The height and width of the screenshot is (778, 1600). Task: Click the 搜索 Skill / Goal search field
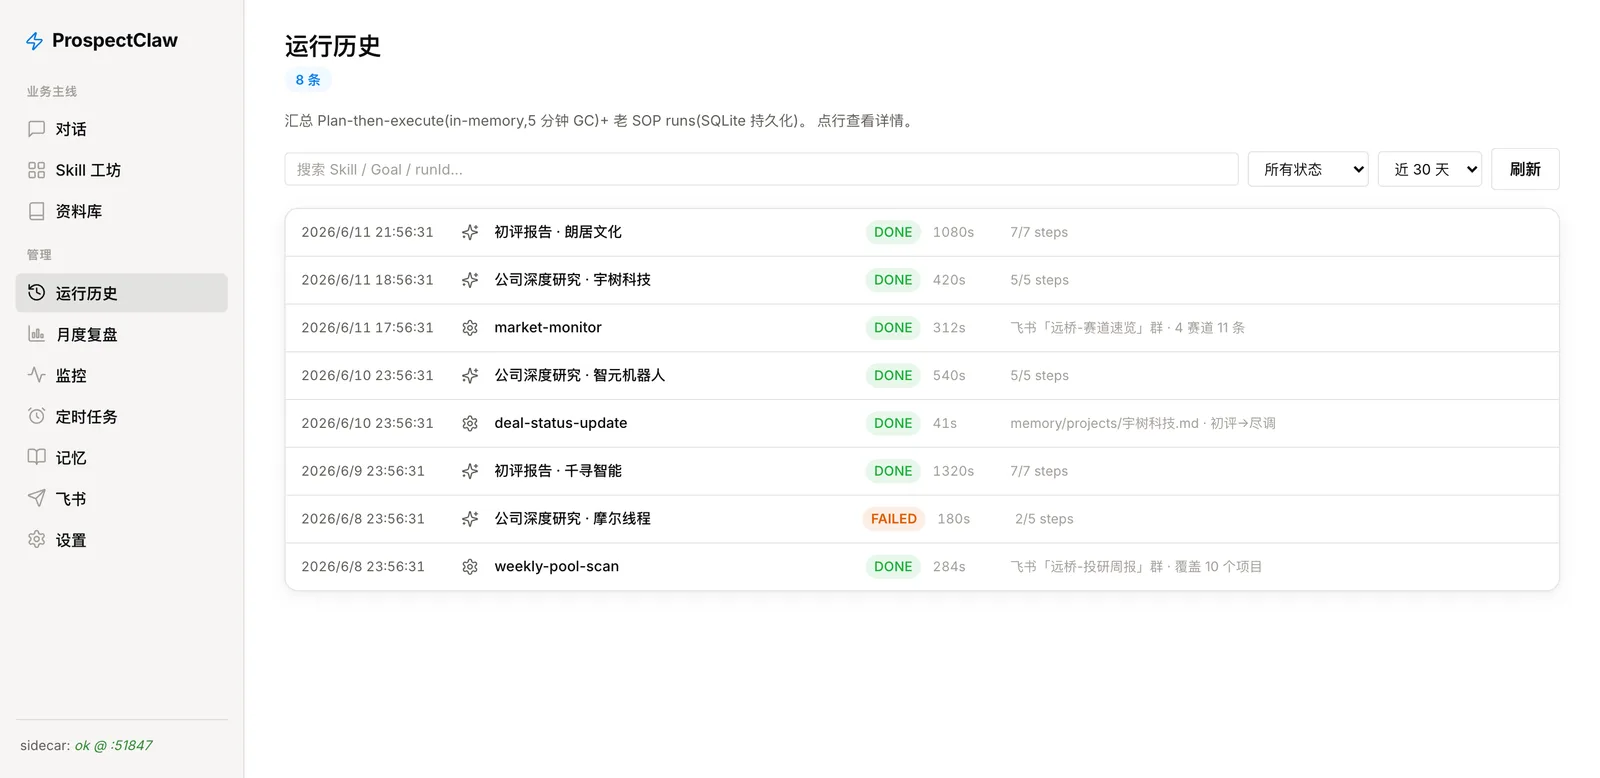[761, 169]
